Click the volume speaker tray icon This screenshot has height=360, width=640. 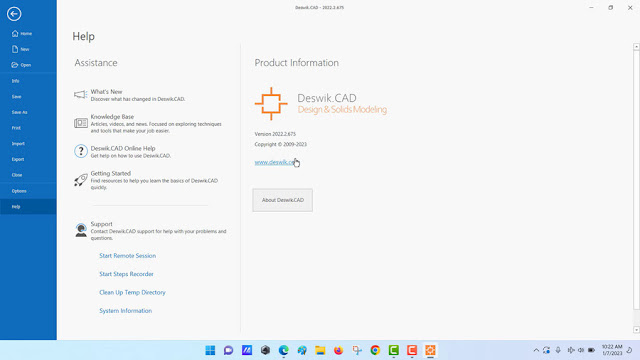click(x=581, y=350)
